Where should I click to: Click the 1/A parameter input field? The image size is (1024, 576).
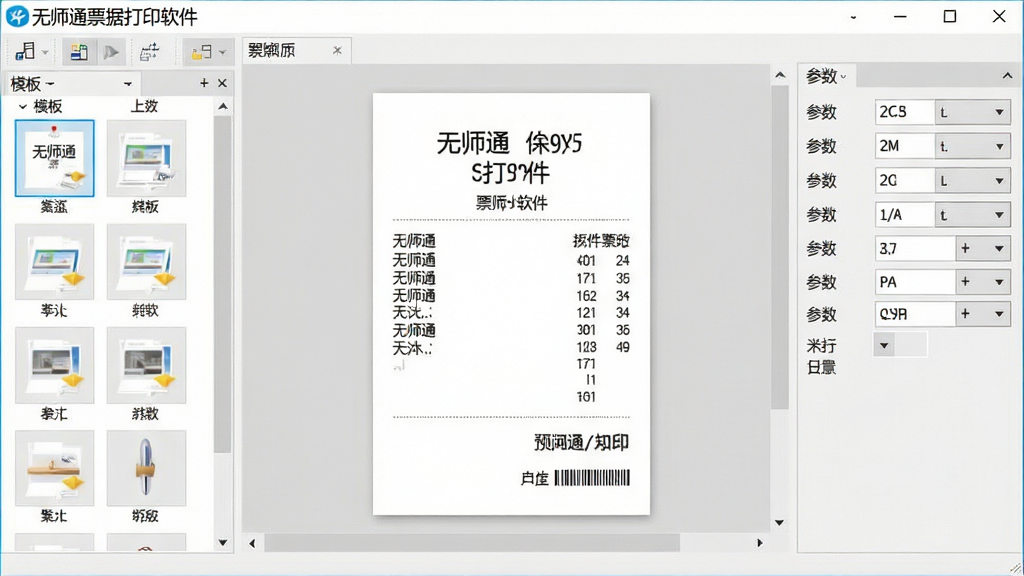(x=904, y=214)
